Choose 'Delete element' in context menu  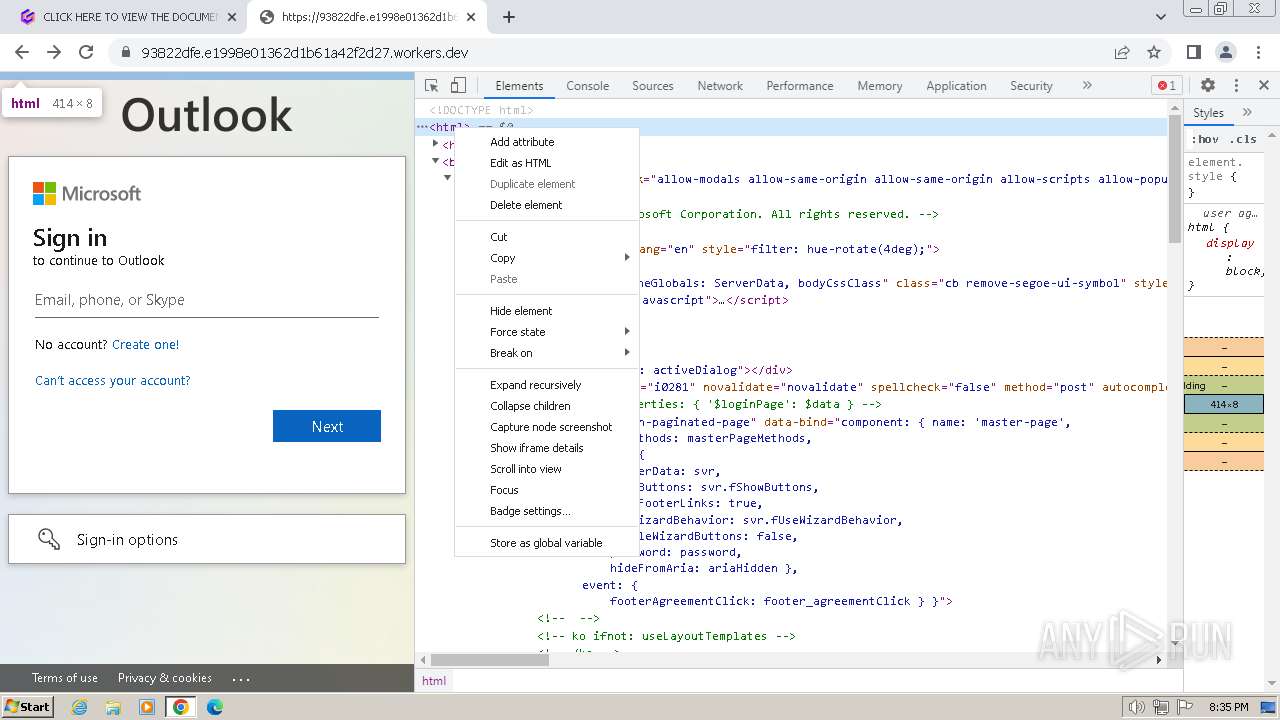coord(547,205)
